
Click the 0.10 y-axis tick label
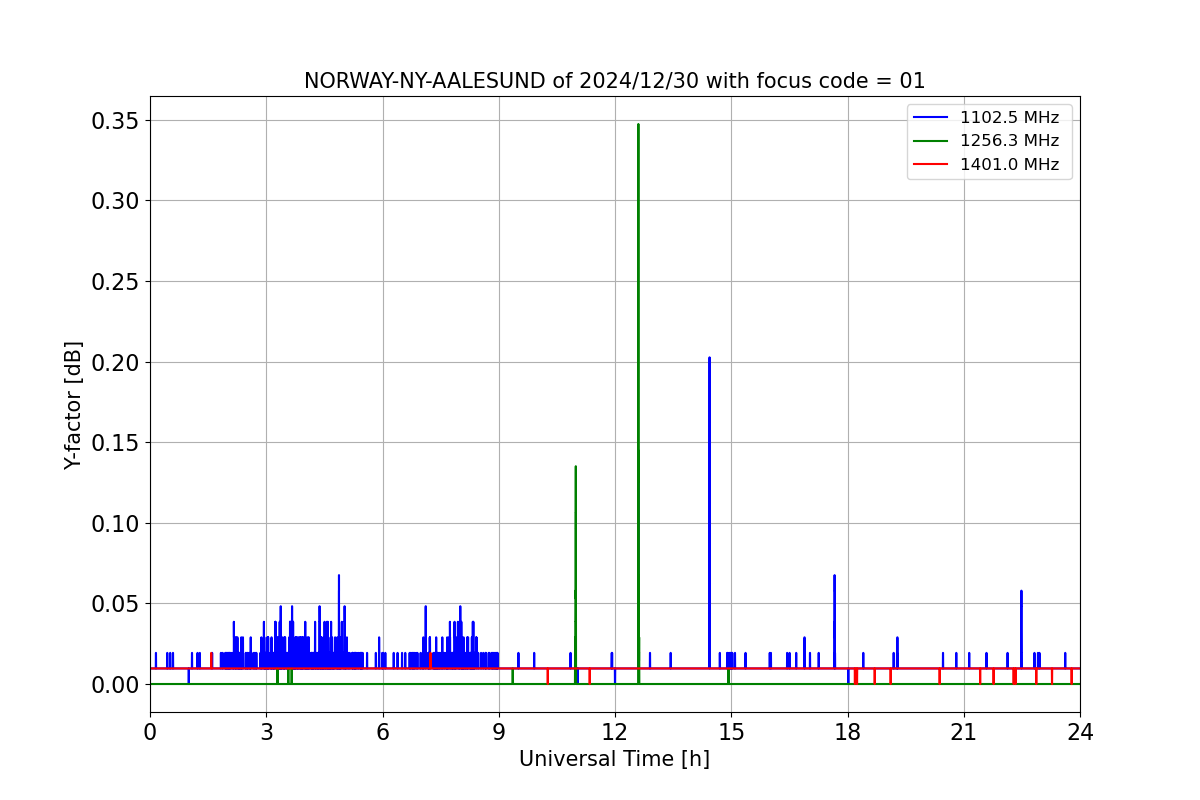(115, 524)
